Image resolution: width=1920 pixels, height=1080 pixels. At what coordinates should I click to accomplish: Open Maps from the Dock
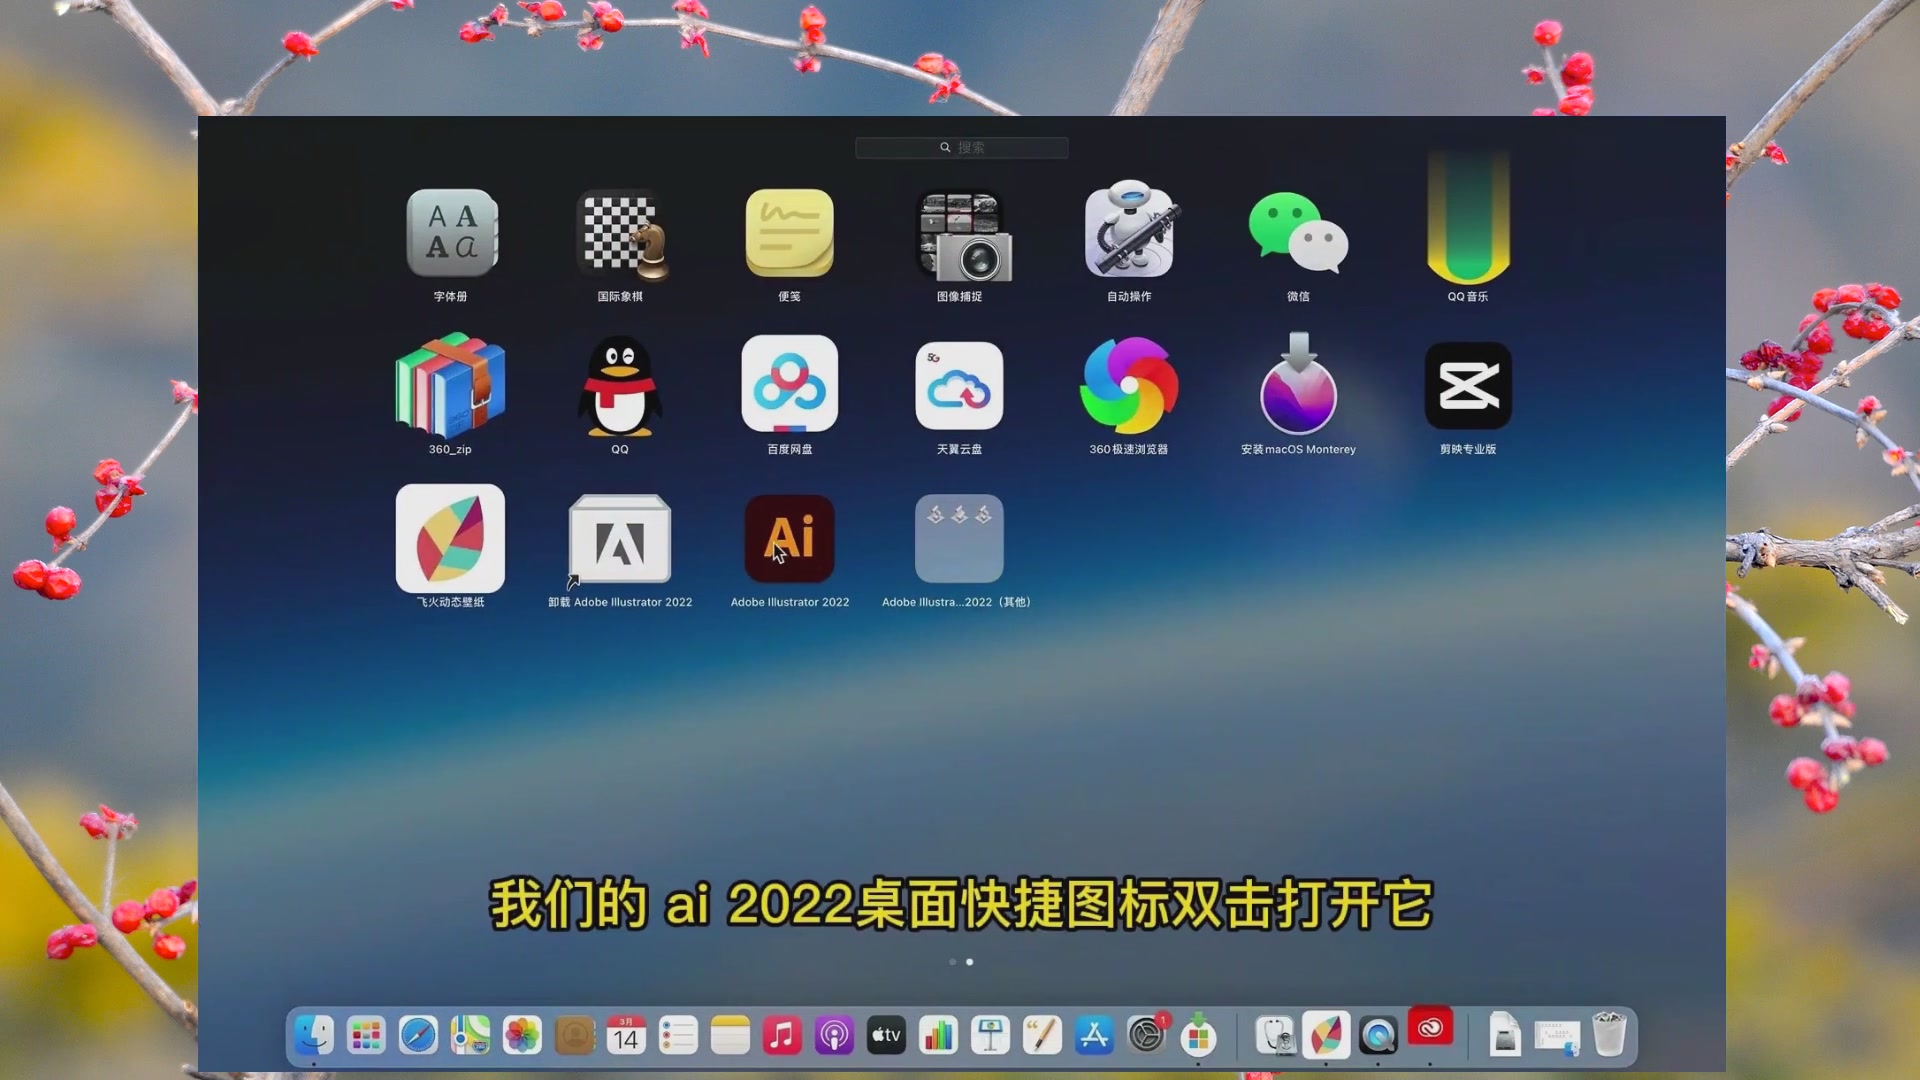click(470, 1036)
